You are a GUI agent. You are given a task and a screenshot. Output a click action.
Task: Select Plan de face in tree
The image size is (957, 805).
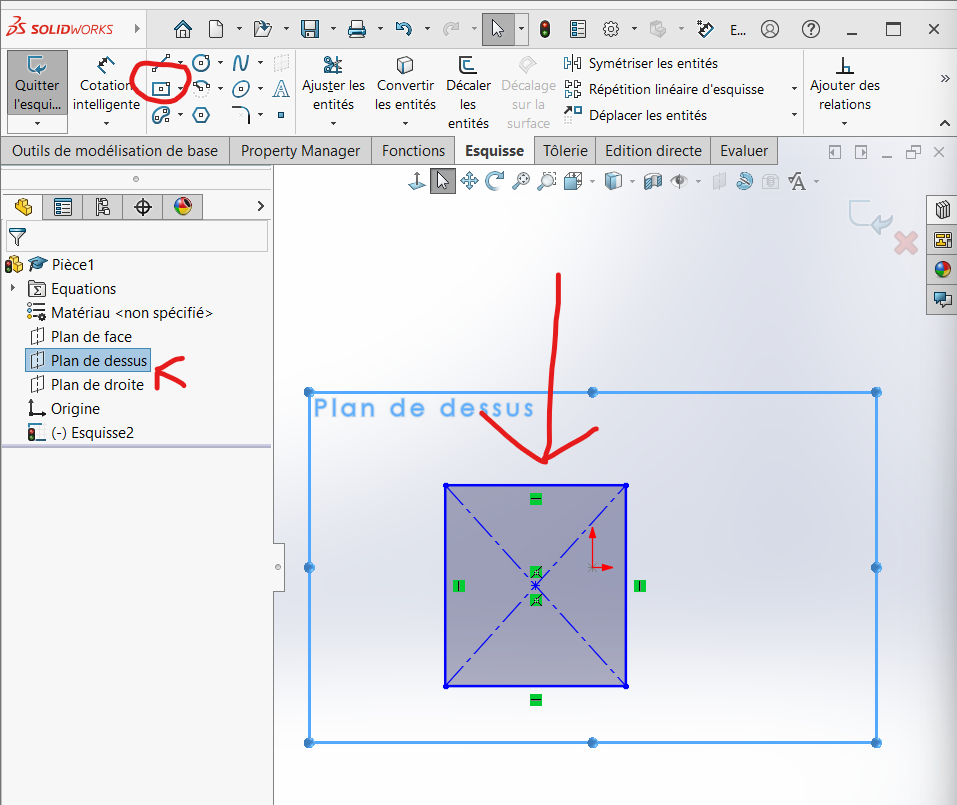click(x=91, y=336)
